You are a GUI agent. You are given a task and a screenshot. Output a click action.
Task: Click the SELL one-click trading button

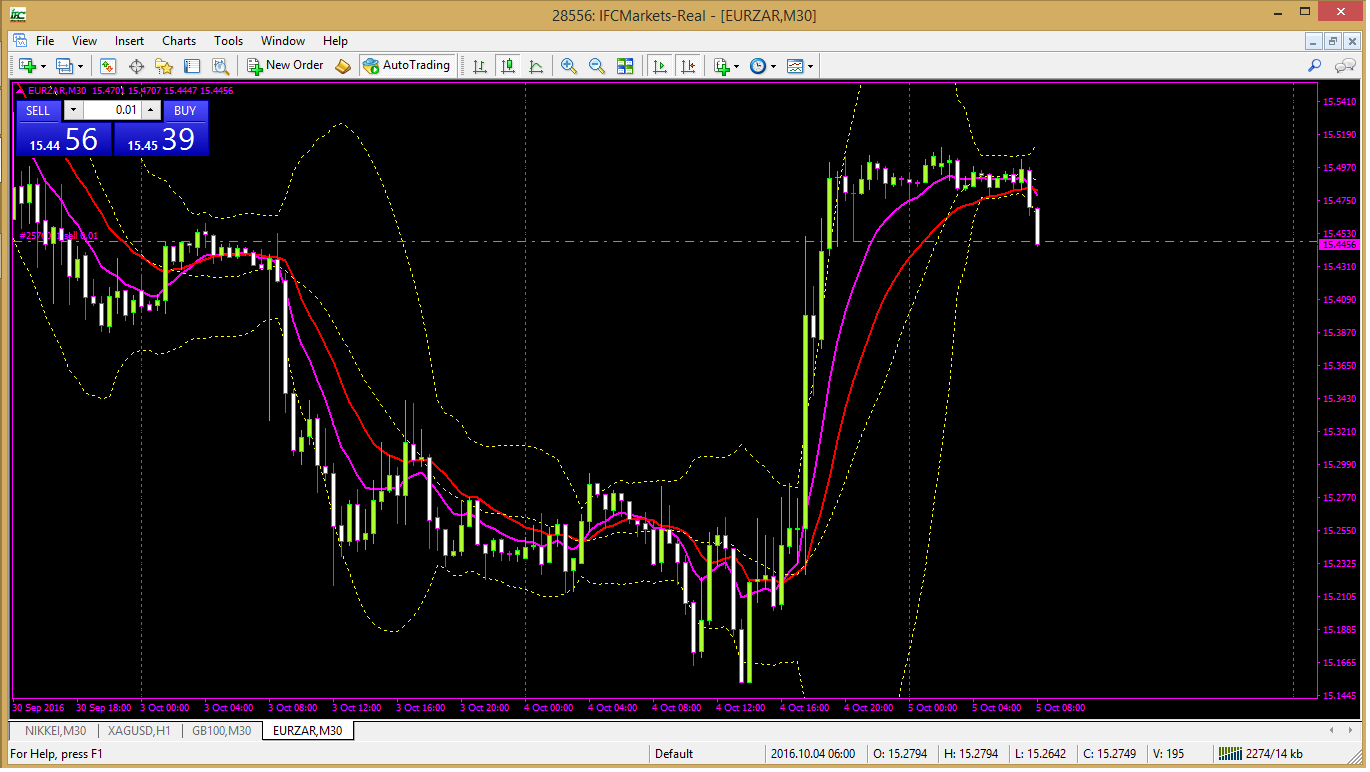tap(38, 111)
